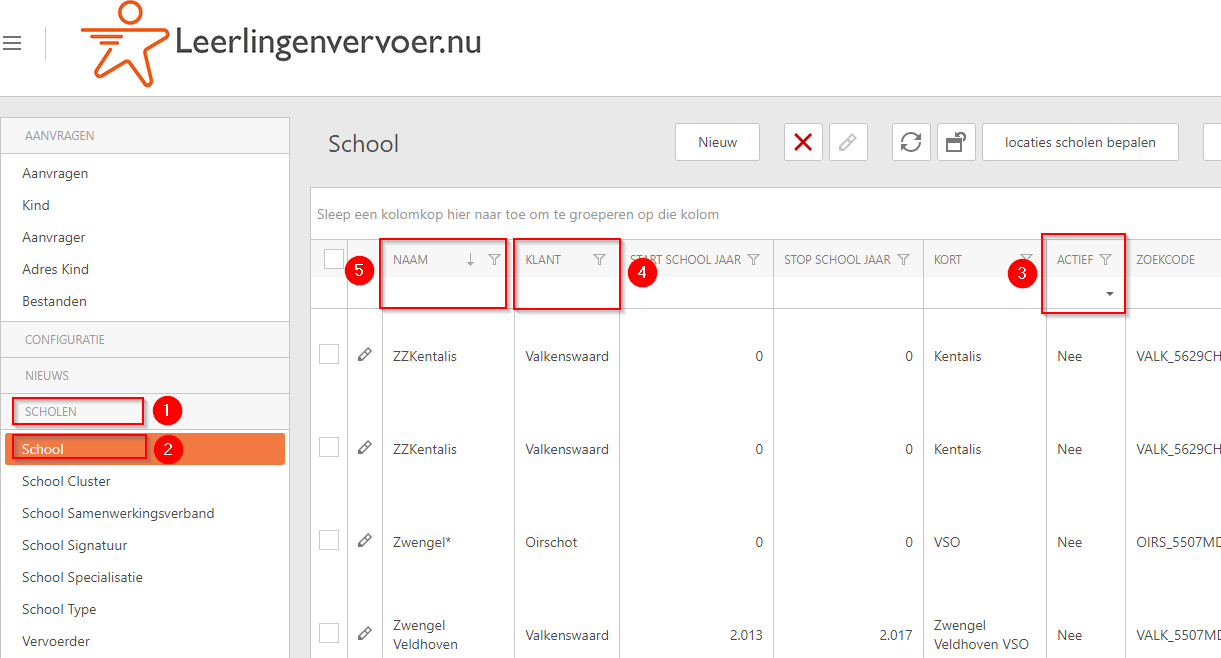Click the red delete (X) icon
Viewport: 1221px width, 658px height.
click(804, 141)
